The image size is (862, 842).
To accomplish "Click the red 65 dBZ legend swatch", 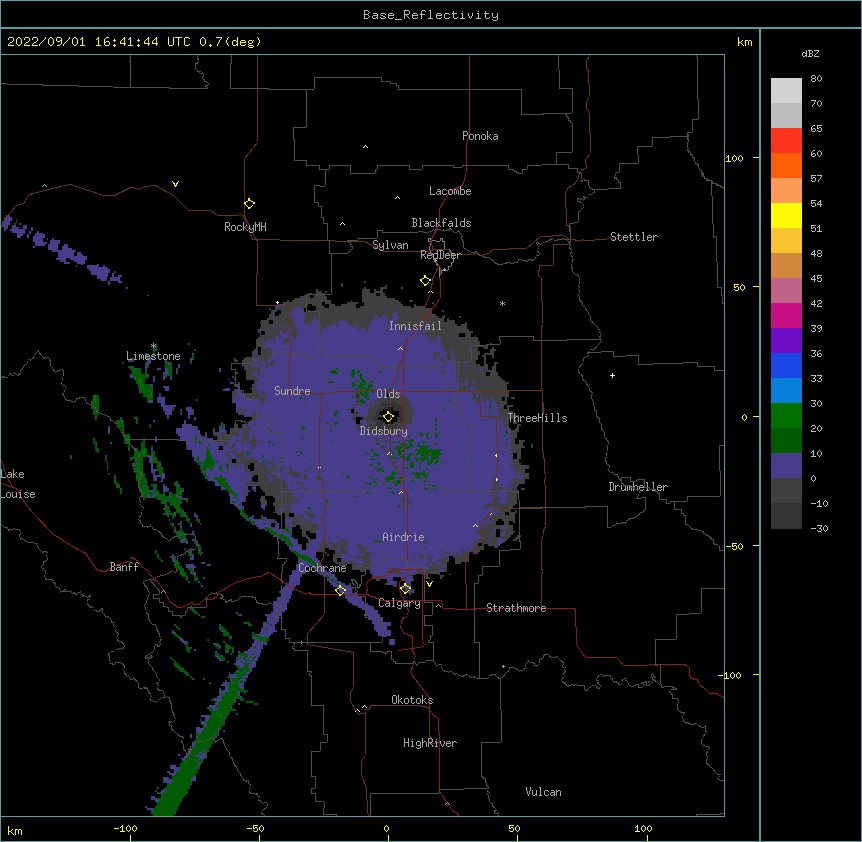I will point(786,141).
